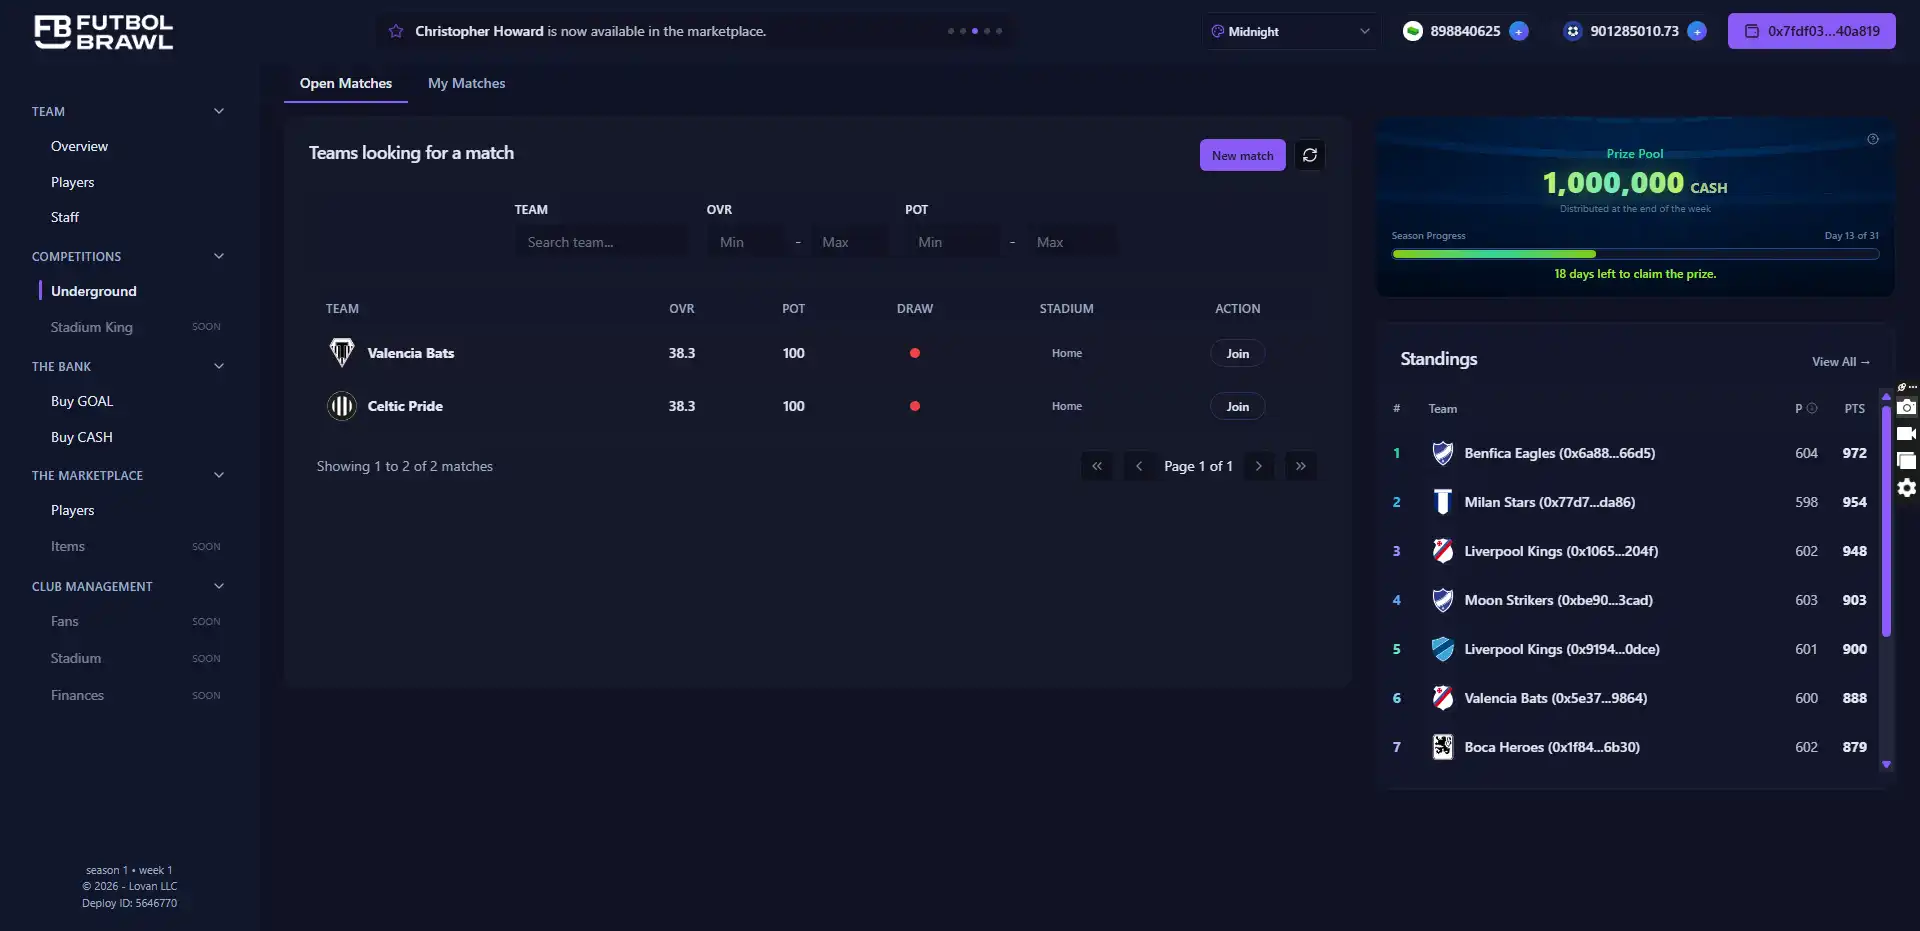Click the info icon on the Prize Pool panel

pyautogui.click(x=1873, y=139)
